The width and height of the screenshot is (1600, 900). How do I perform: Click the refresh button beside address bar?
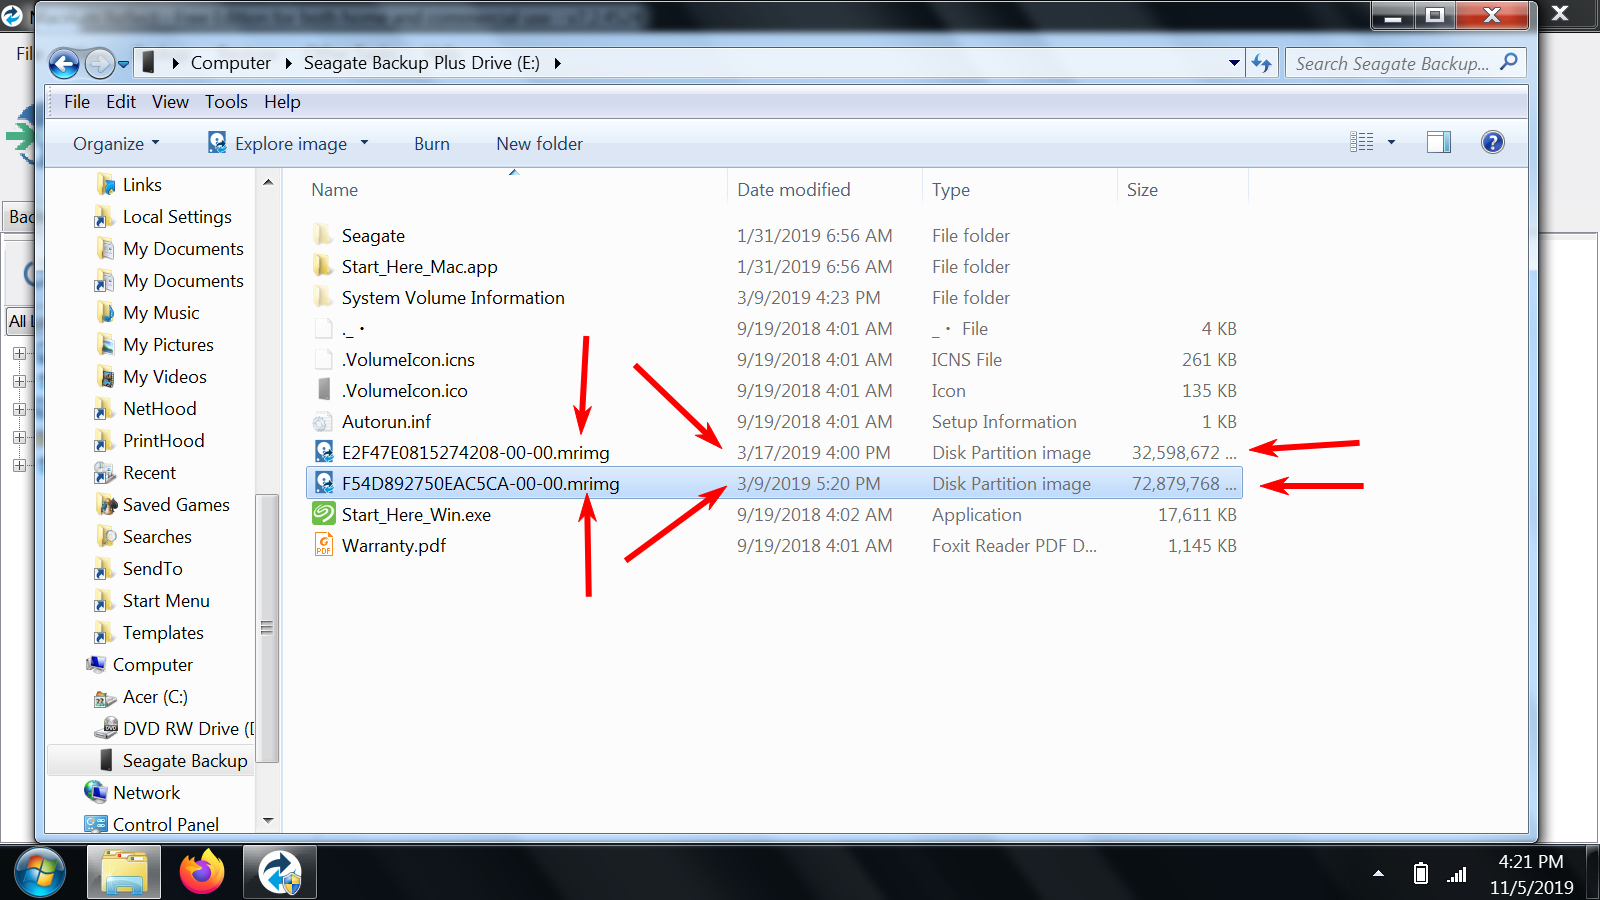pyautogui.click(x=1262, y=64)
